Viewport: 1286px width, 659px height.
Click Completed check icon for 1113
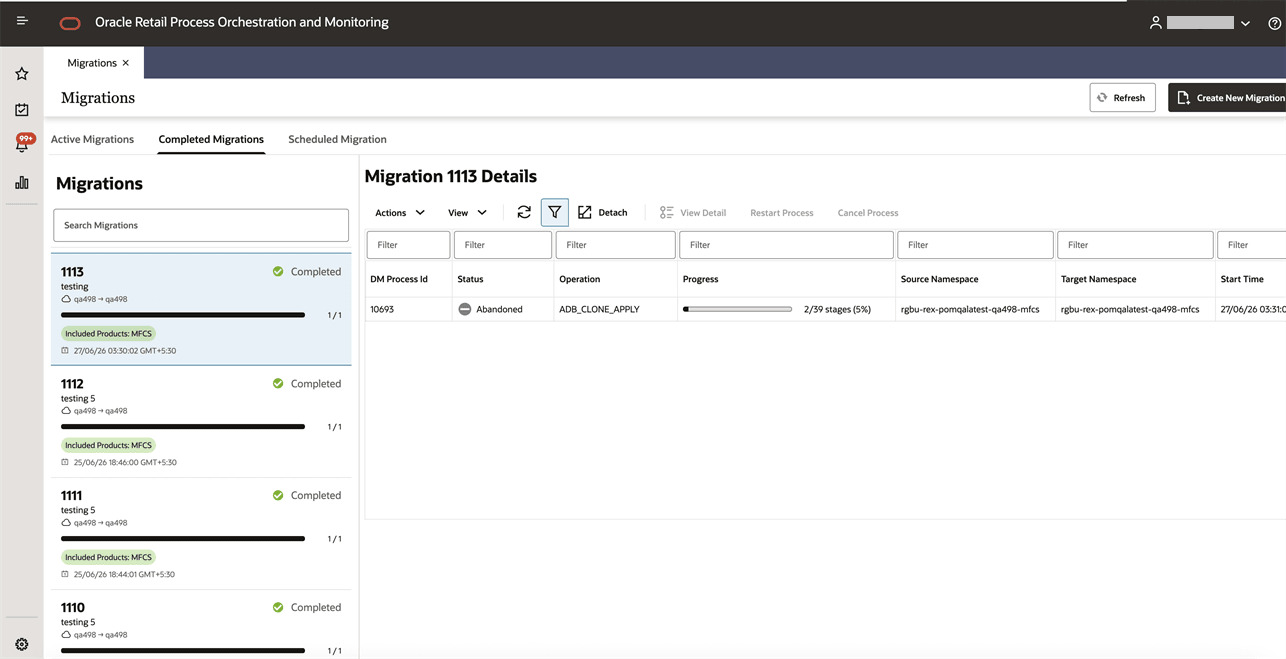pyautogui.click(x=278, y=271)
